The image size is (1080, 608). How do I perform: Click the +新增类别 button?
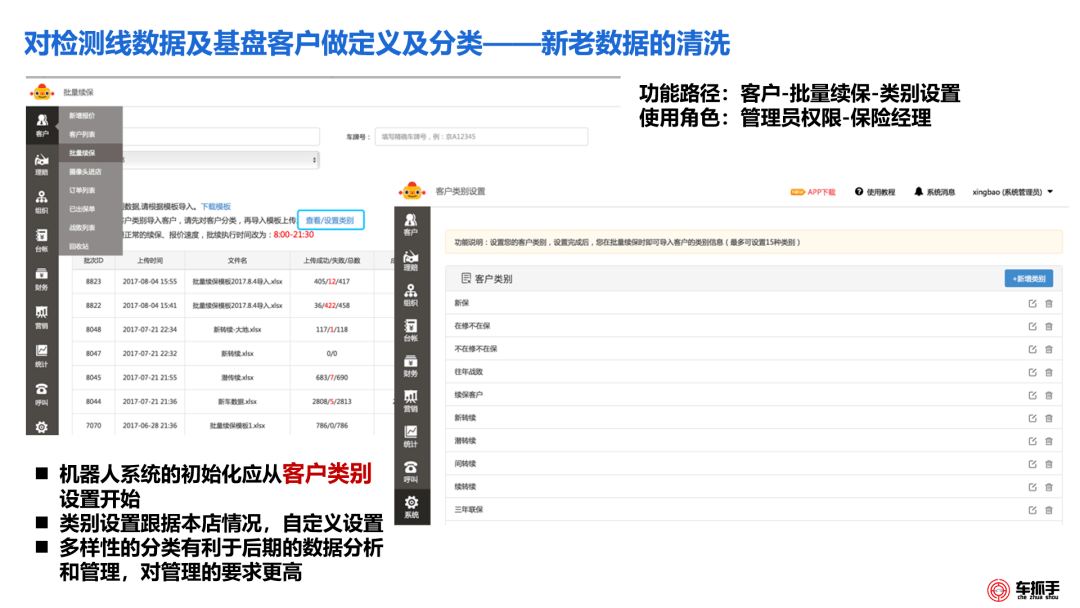[1028, 278]
